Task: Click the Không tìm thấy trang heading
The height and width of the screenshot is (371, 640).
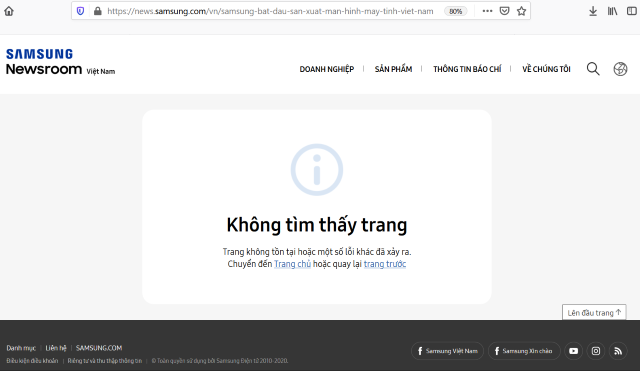Action: click(x=317, y=225)
